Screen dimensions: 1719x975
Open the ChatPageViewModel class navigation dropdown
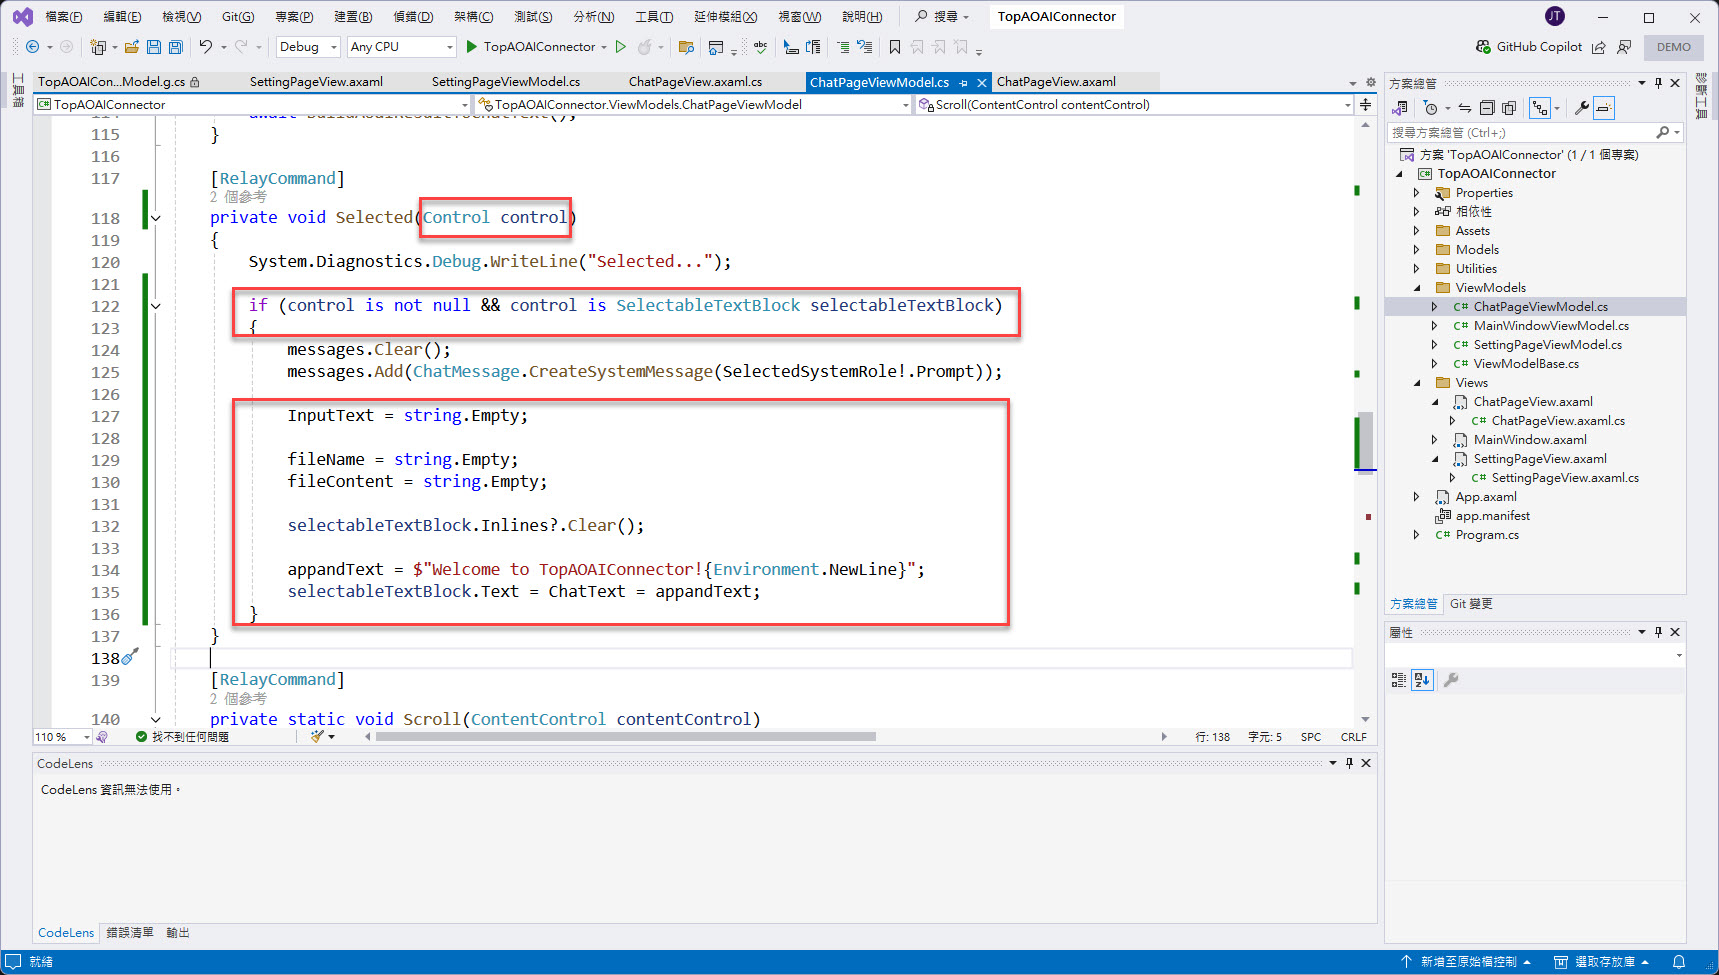tap(693, 104)
